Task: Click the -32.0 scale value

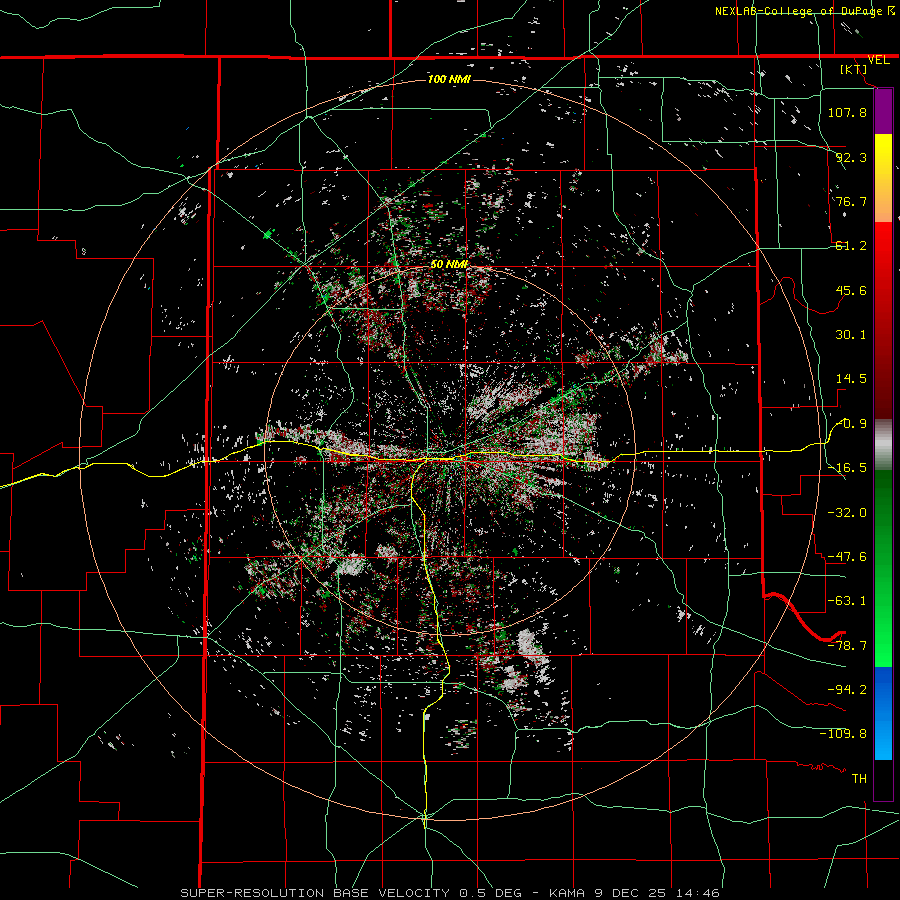Action: pyautogui.click(x=847, y=513)
